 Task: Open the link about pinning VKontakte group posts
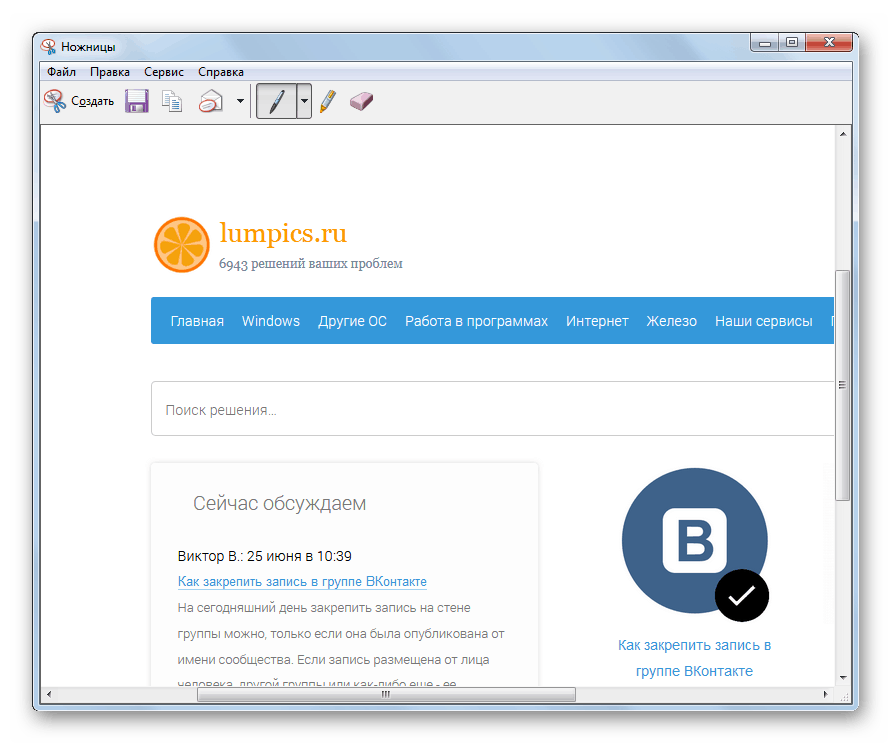[302, 581]
